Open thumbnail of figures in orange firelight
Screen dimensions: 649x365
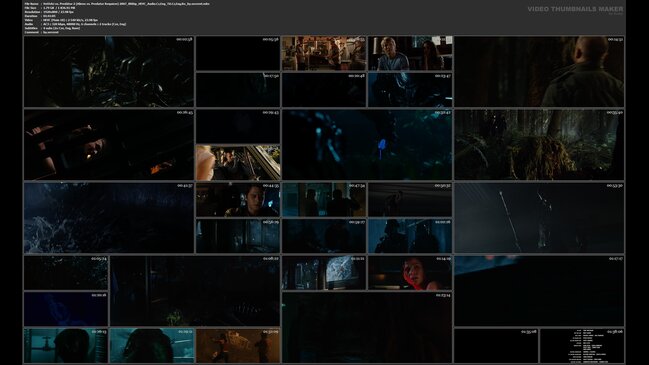[238, 346]
